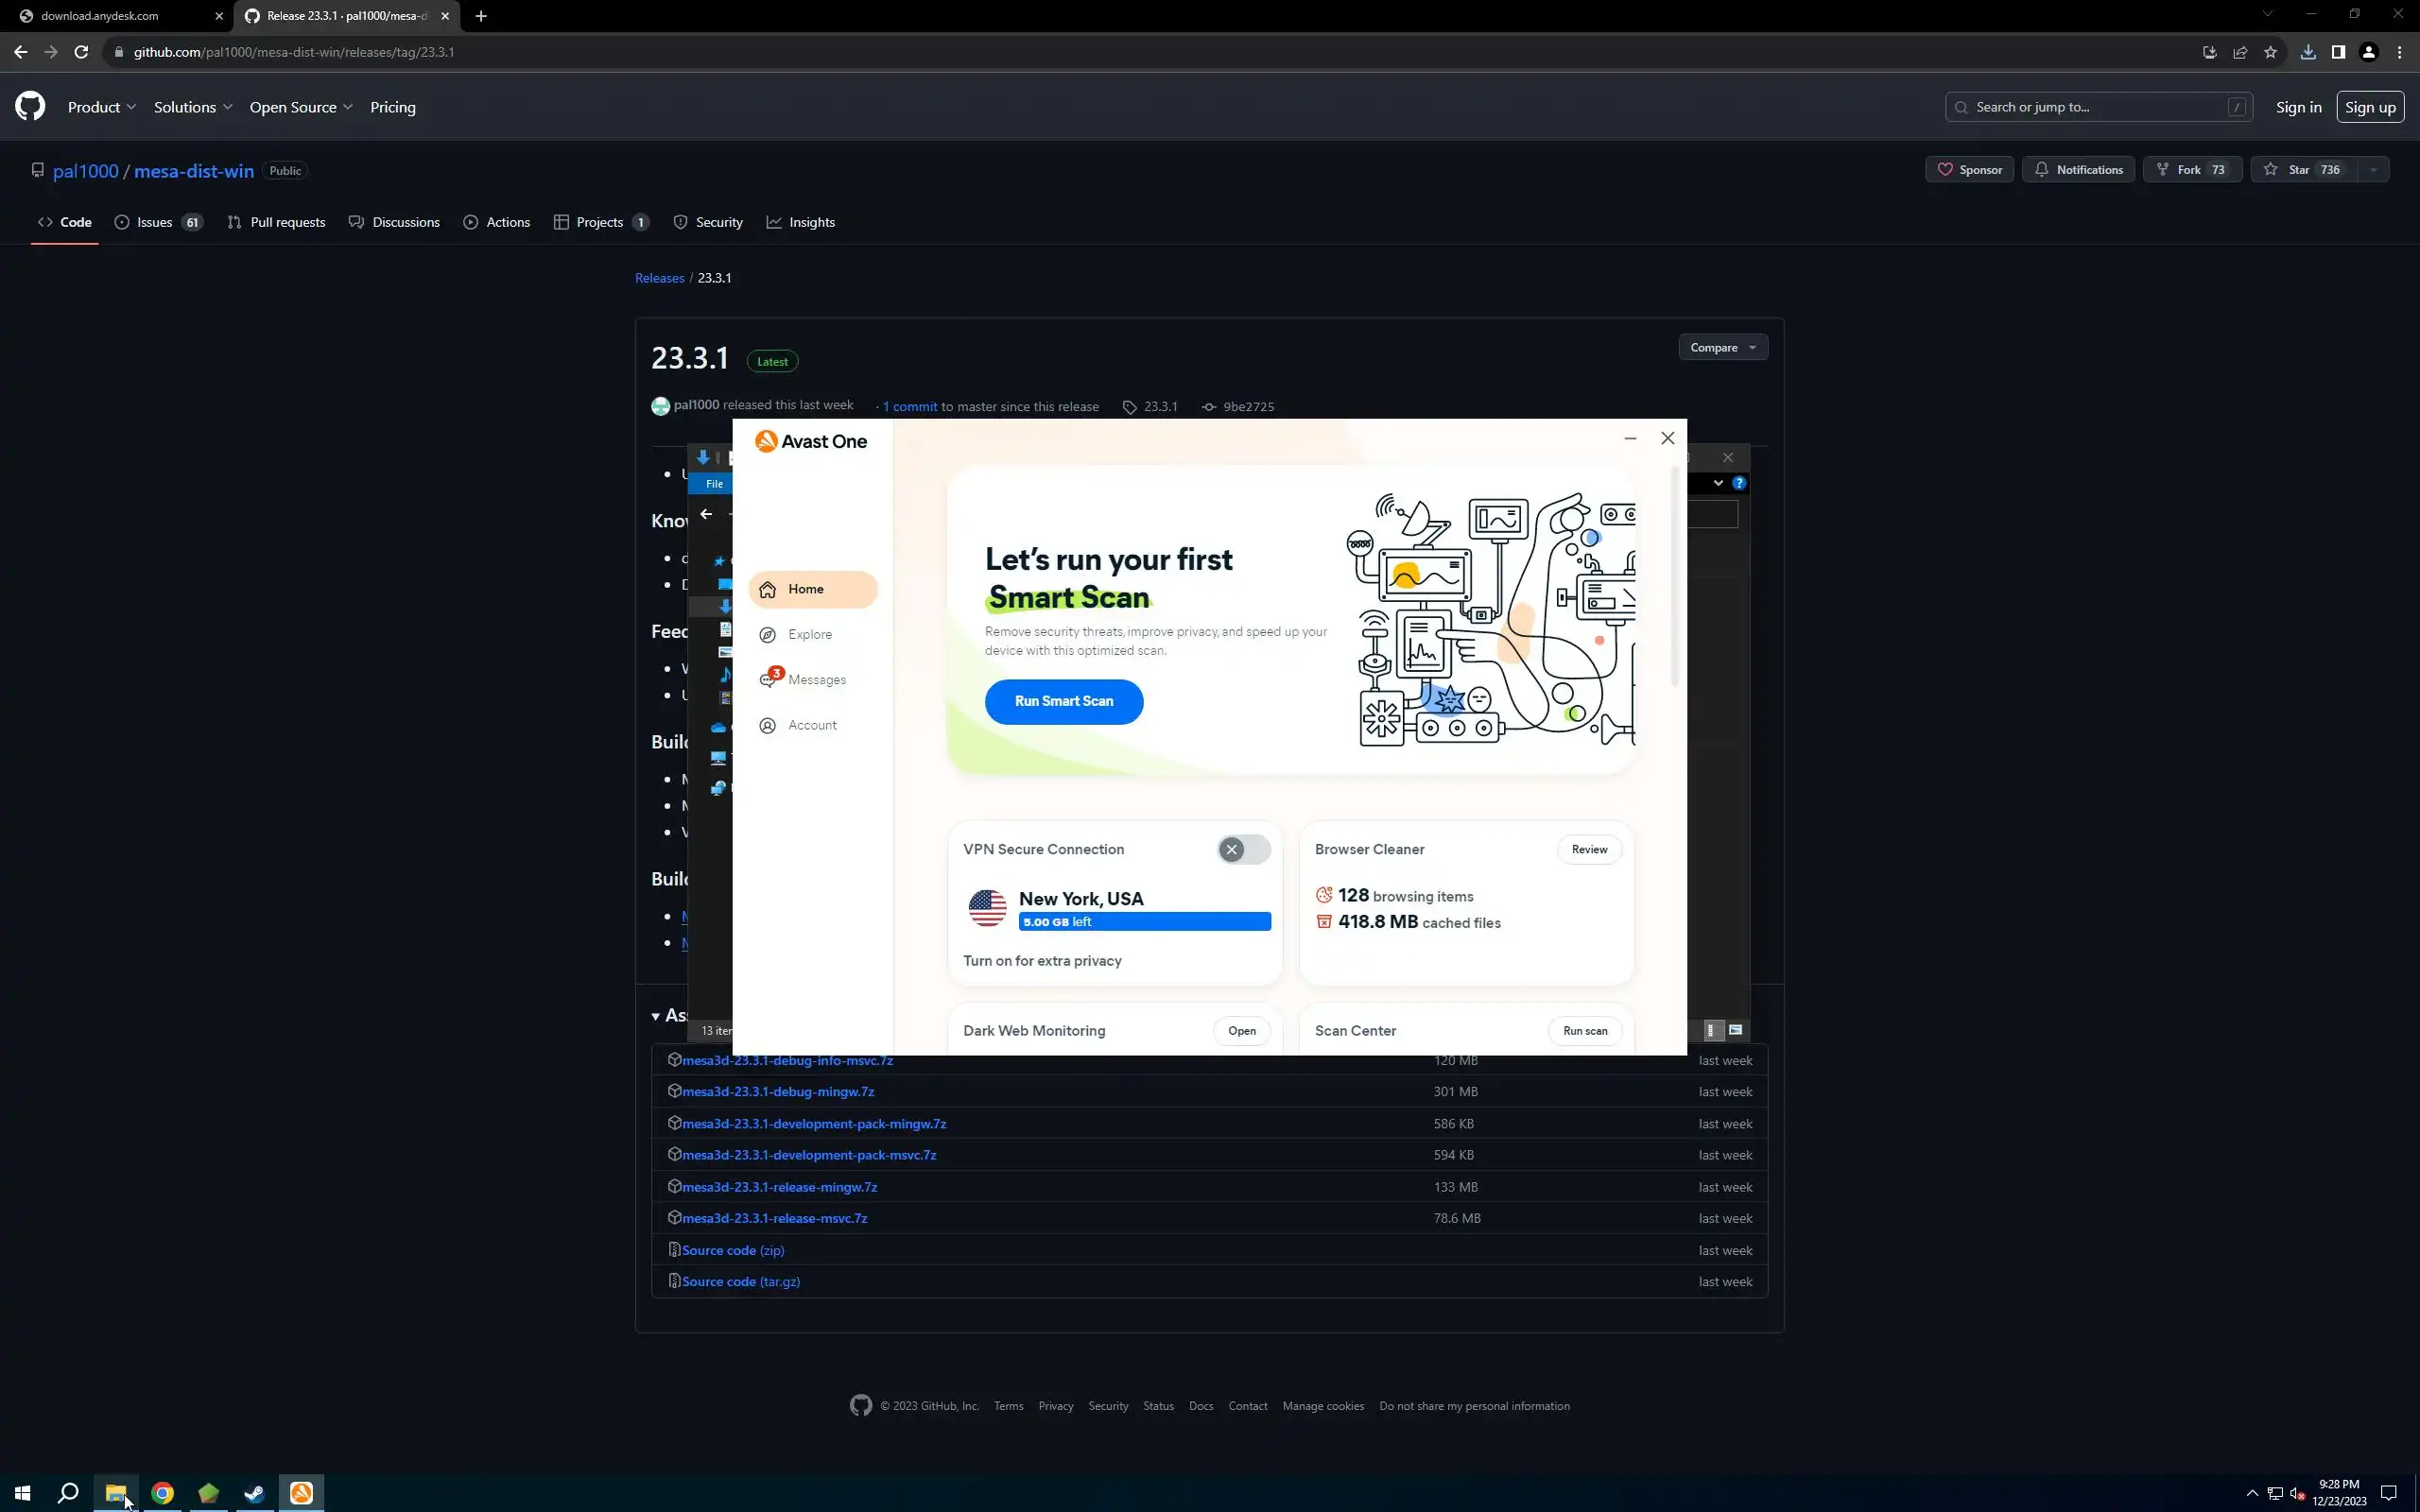Bookmark this page with star icon
The height and width of the screenshot is (1512, 2420).
[x=2270, y=52]
